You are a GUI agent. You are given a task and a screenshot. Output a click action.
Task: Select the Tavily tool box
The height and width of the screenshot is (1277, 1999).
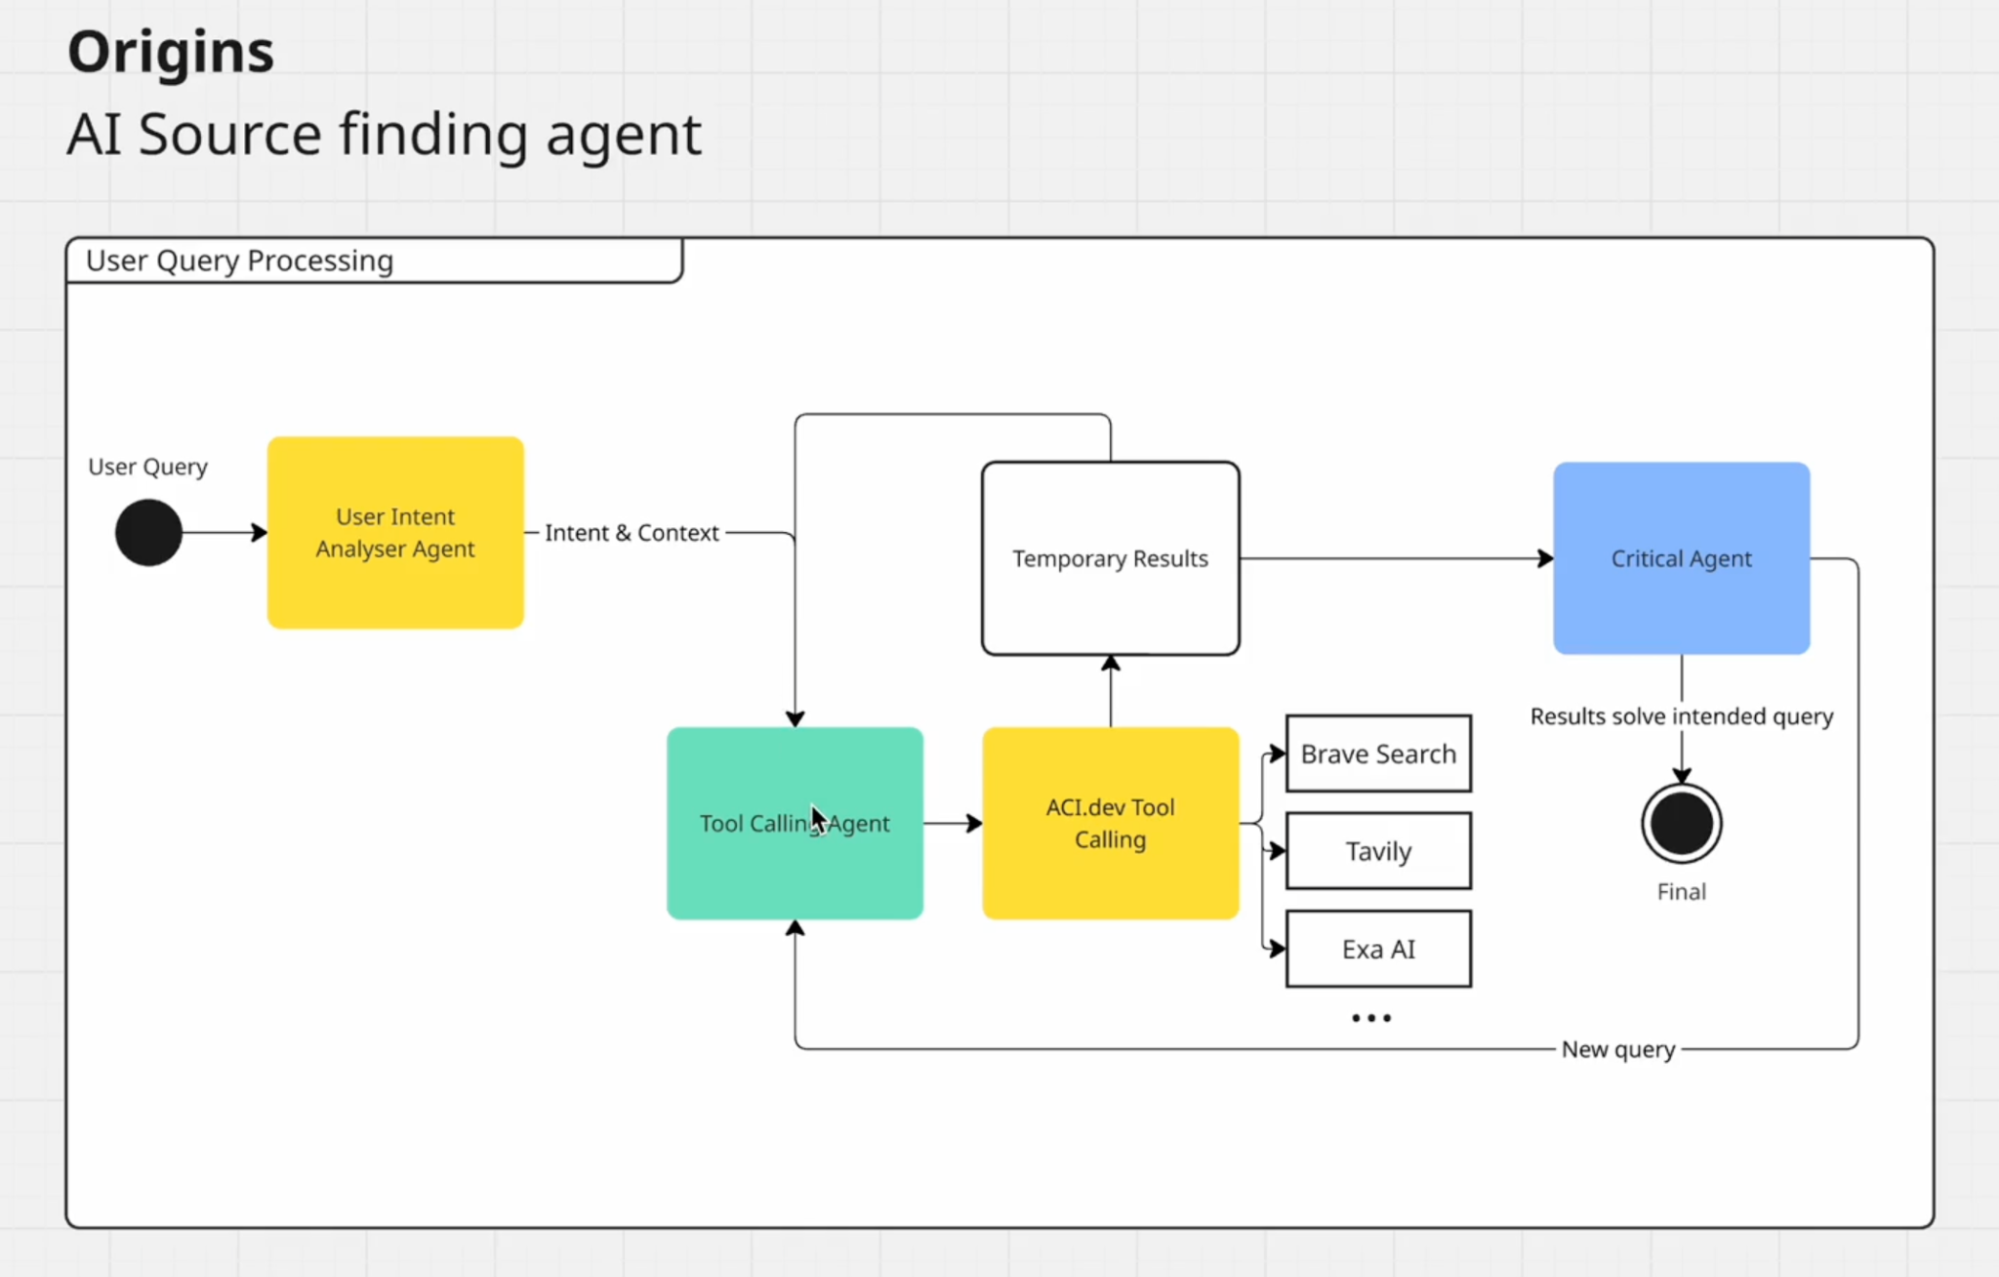click(1378, 851)
